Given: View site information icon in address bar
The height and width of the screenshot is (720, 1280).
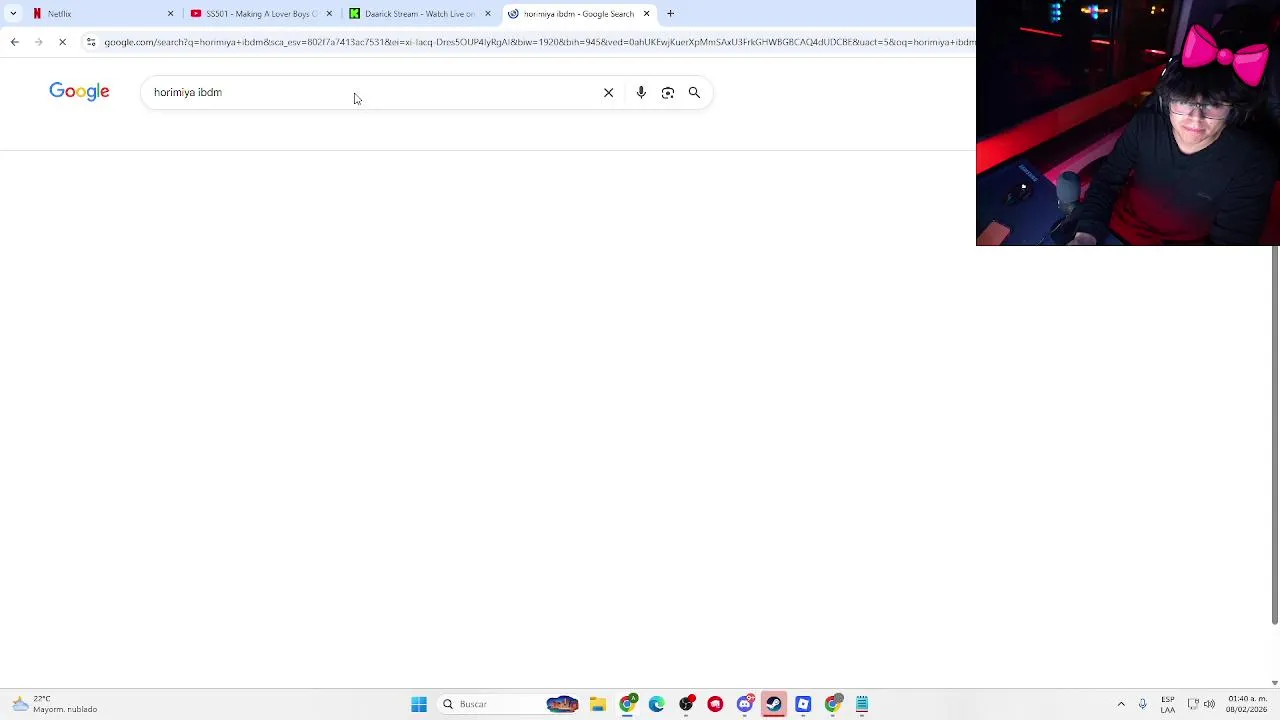Looking at the screenshot, I should pyautogui.click(x=91, y=42).
